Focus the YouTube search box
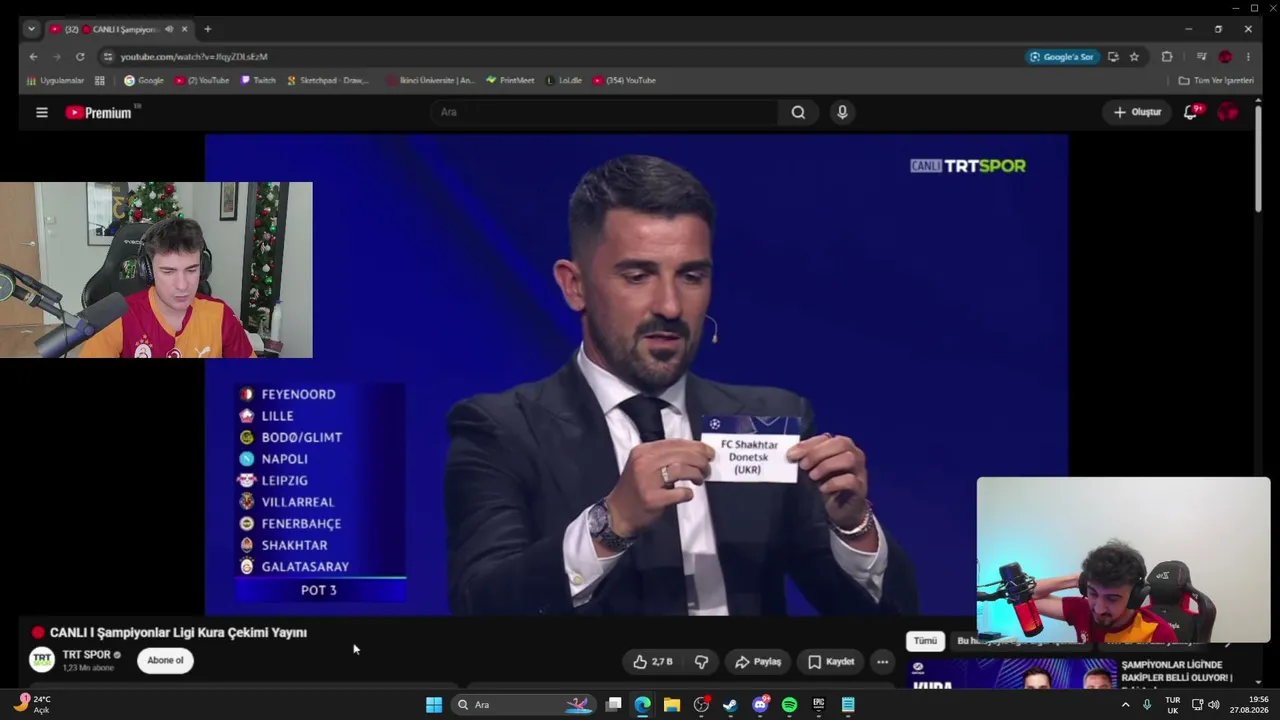Viewport: 1280px width, 720px height. click(x=605, y=113)
